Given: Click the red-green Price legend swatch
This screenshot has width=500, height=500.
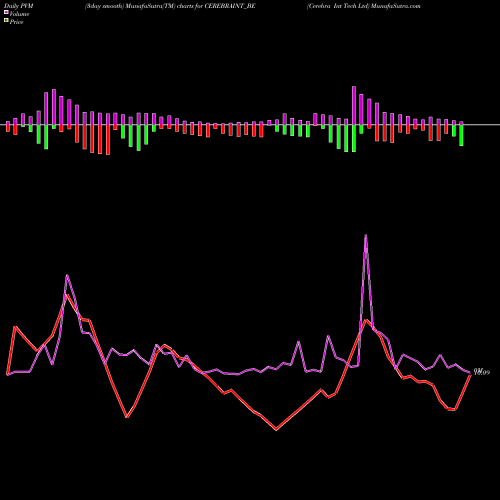Looking at the screenshot, I should pos(6,21).
